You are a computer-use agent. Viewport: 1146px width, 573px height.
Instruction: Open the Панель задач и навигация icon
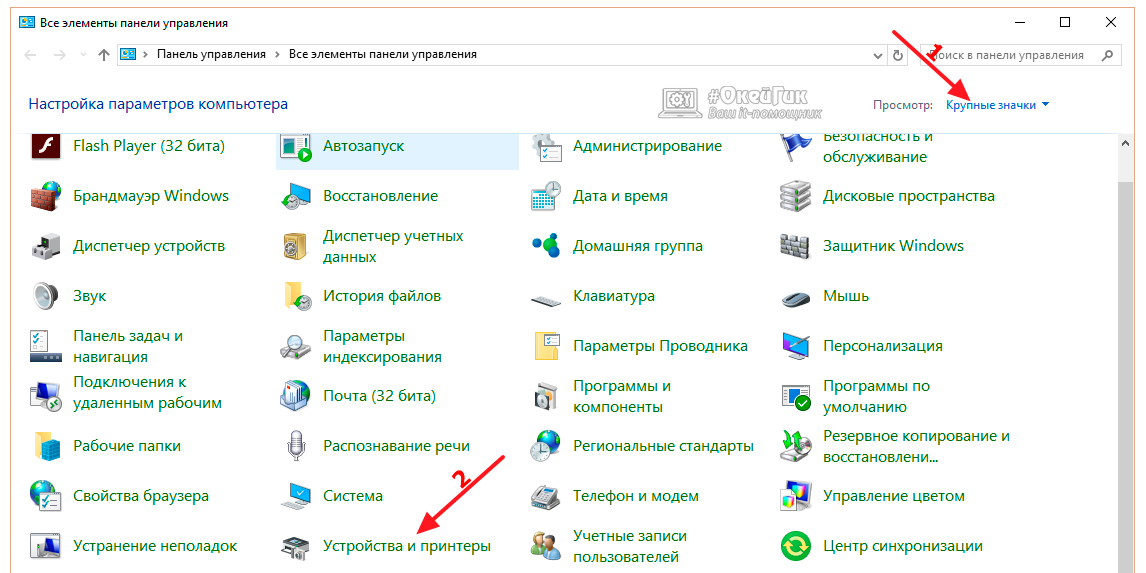(45, 346)
